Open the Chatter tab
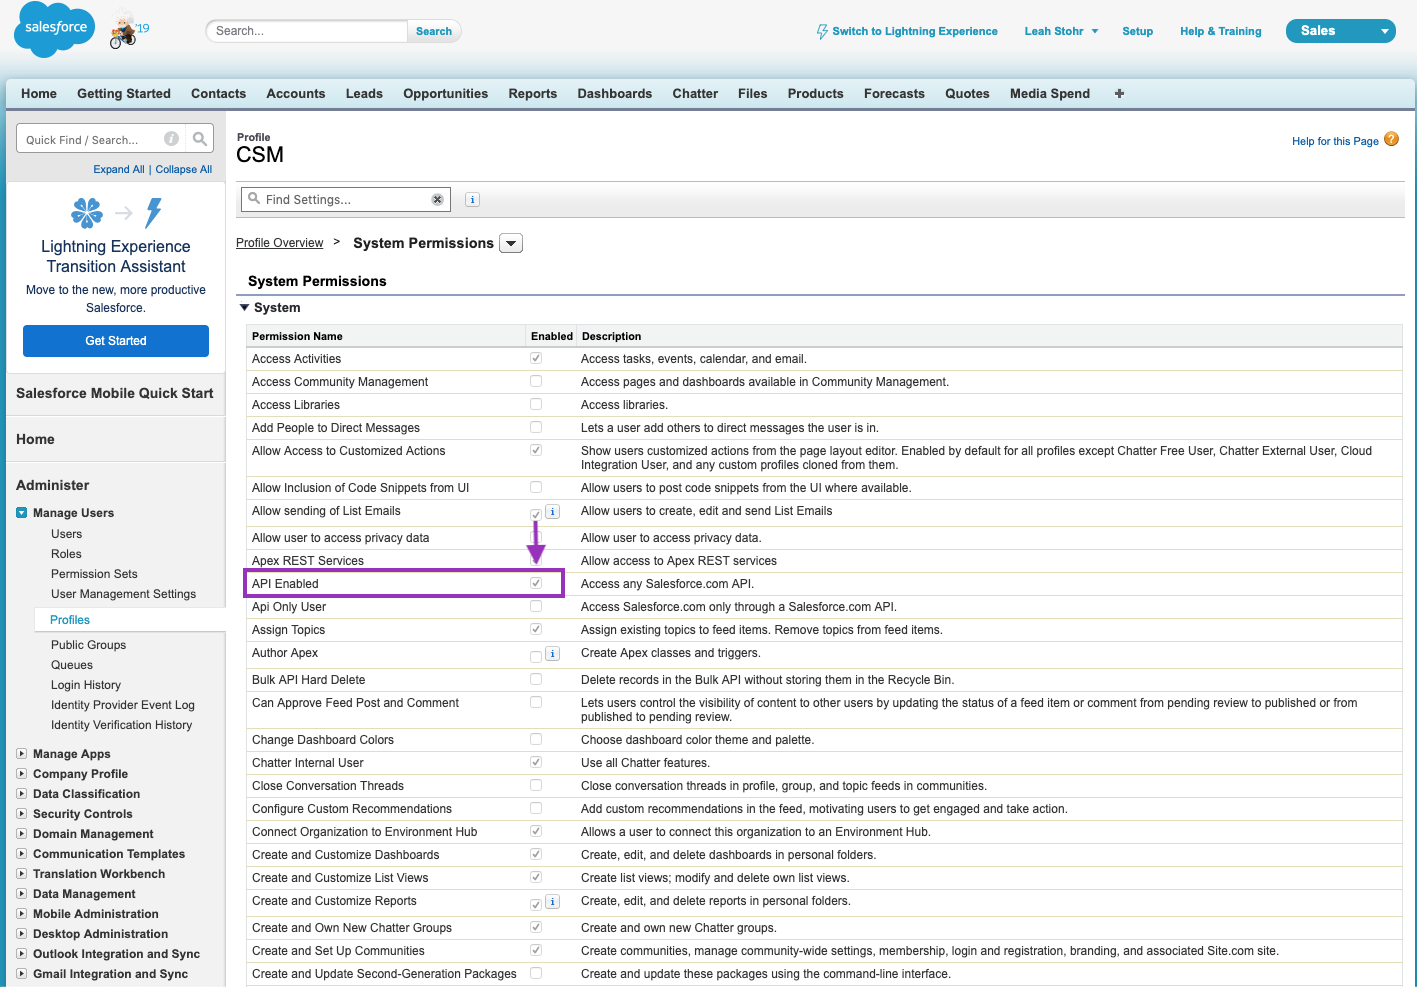Image resolution: width=1417 pixels, height=987 pixels. click(695, 93)
